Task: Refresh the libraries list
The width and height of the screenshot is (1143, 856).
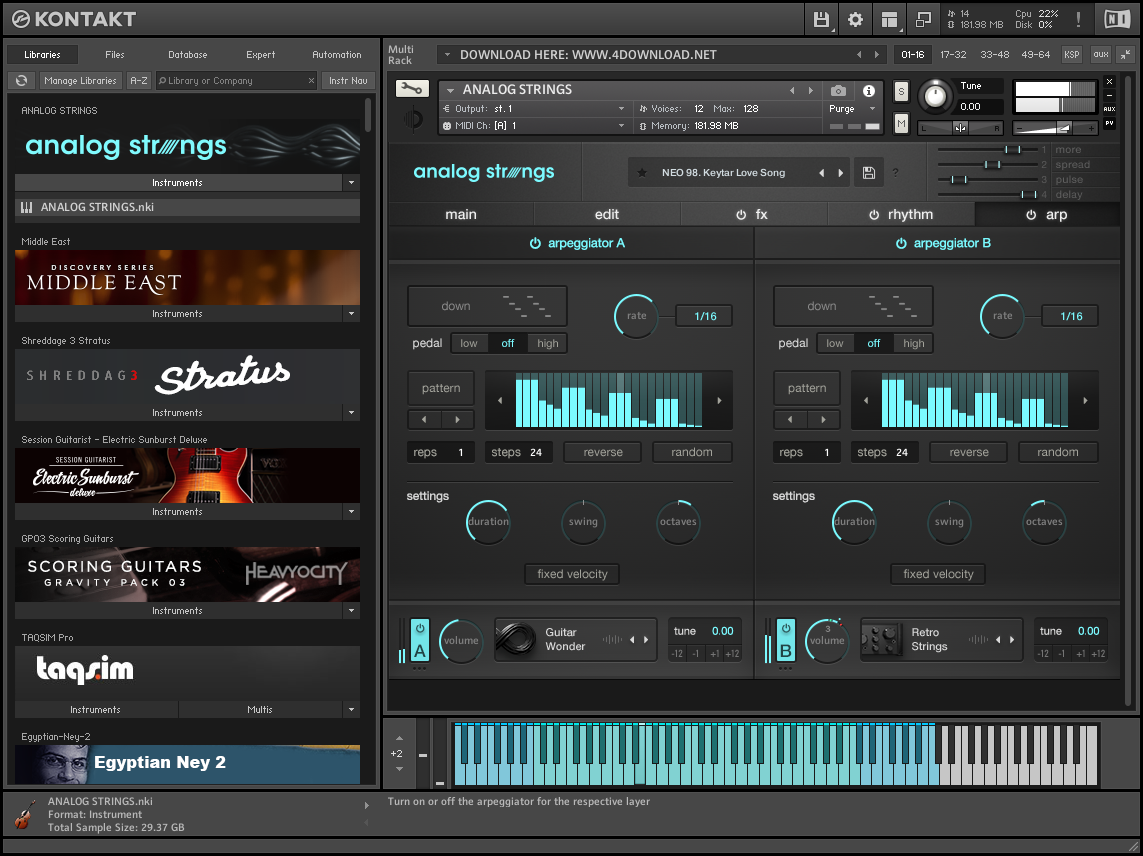Action: pos(22,81)
